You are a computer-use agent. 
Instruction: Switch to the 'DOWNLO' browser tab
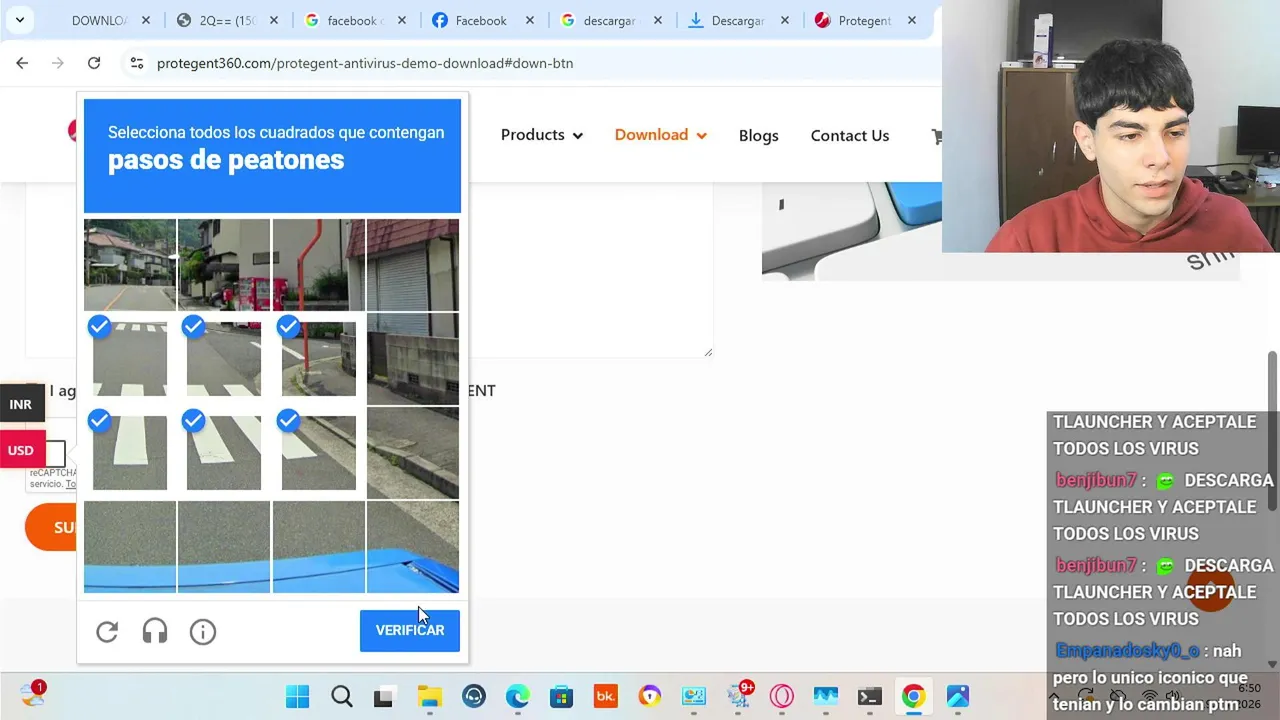point(98,20)
